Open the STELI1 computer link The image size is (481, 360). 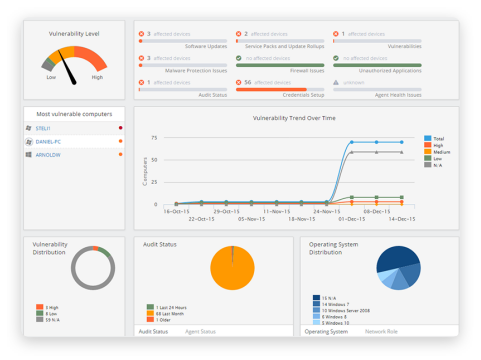(43, 128)
